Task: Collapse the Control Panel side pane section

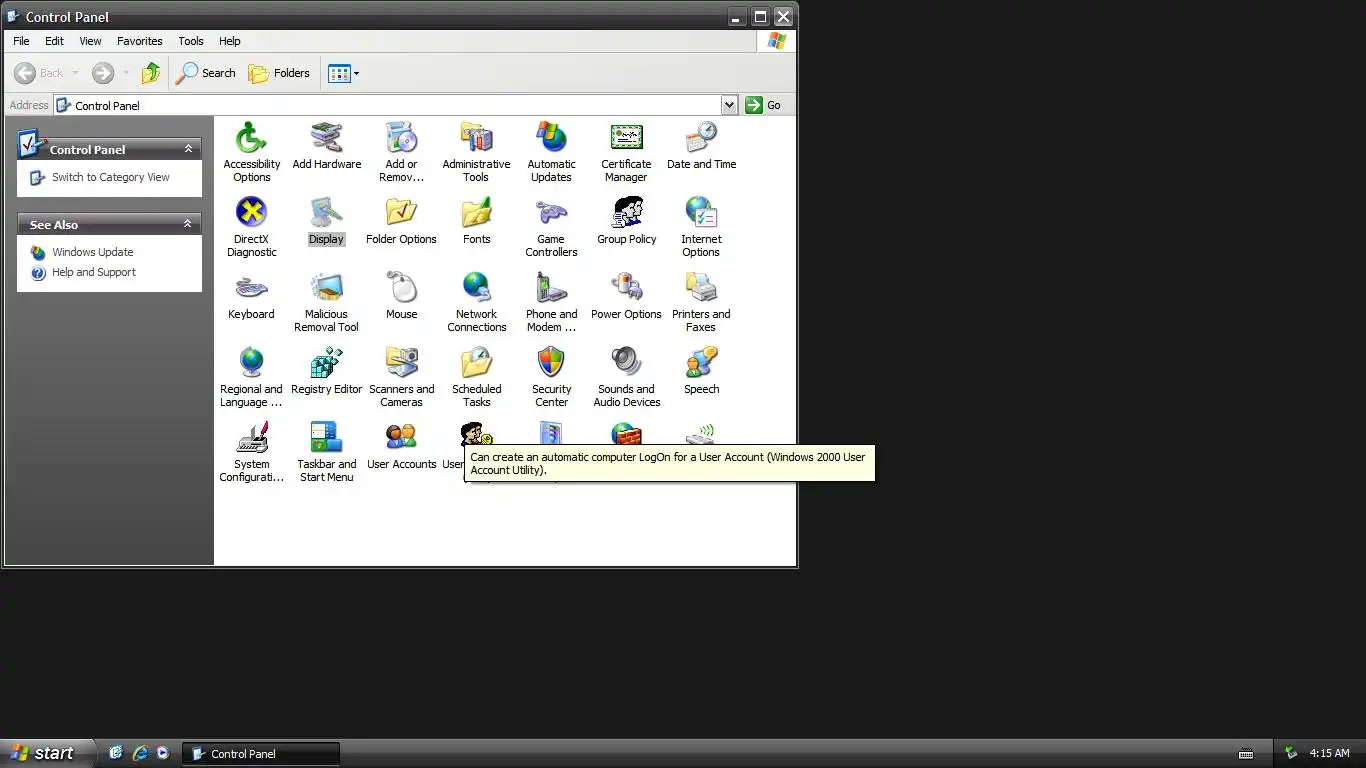Action: click(188, 149)
